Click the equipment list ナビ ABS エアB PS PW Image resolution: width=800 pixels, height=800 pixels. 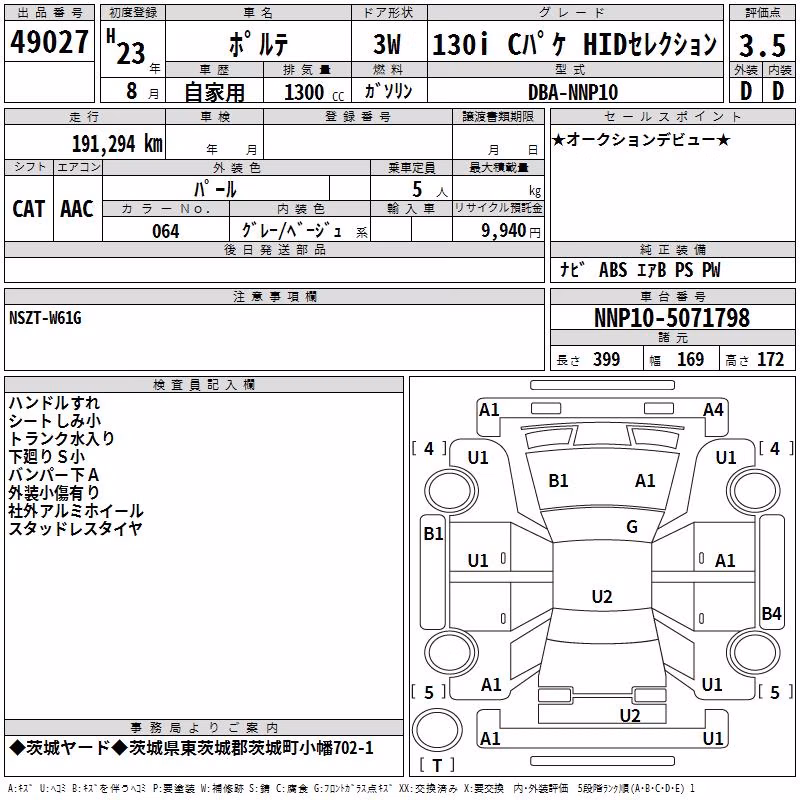(640, 270)
